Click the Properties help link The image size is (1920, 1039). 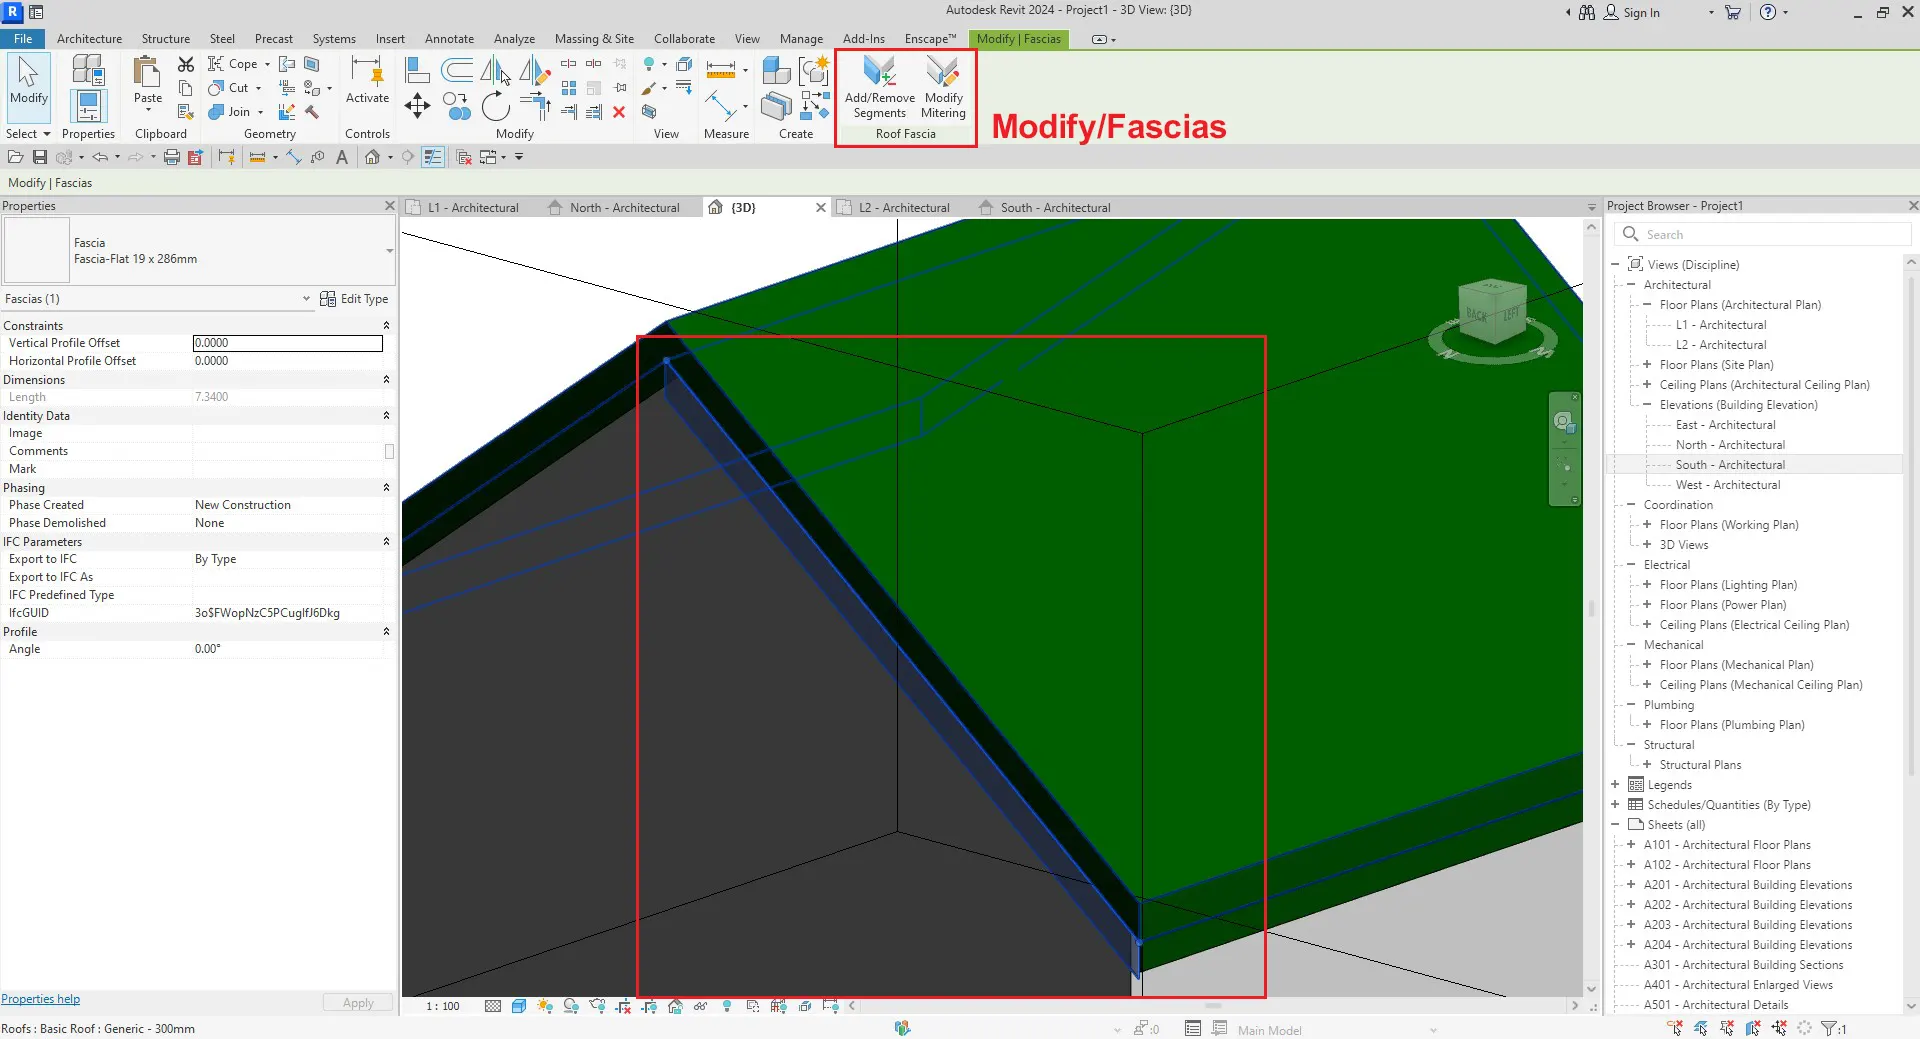pos(40,999)
